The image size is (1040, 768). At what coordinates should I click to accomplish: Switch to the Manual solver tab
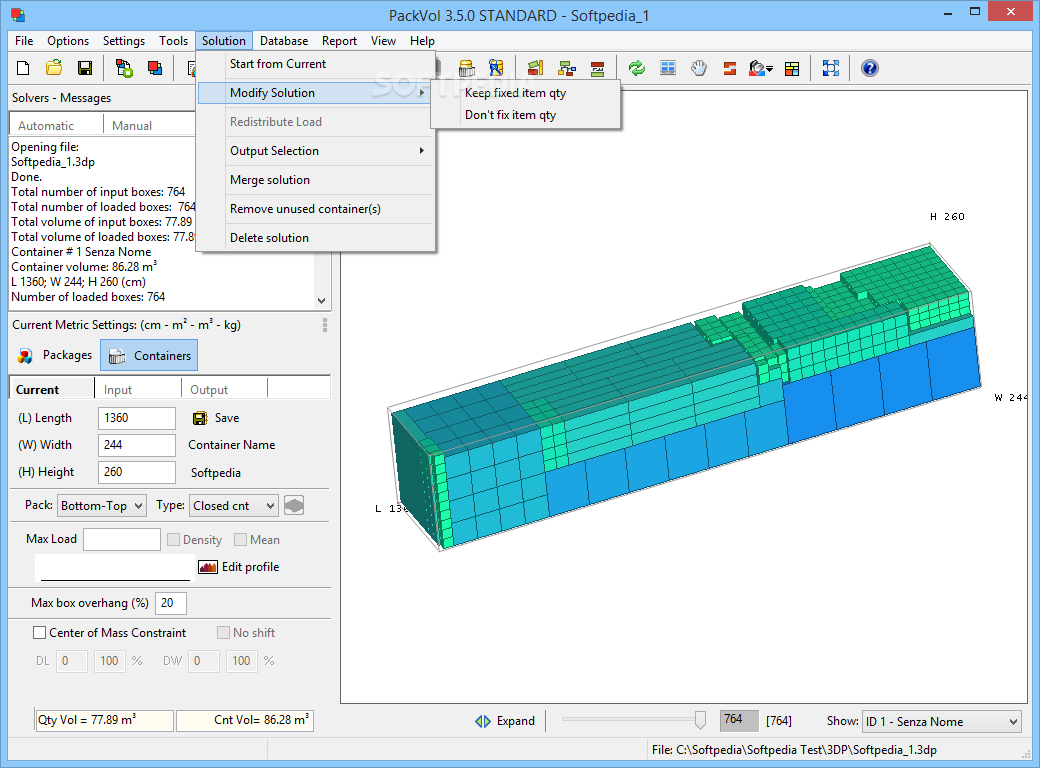tap(132, 125)
